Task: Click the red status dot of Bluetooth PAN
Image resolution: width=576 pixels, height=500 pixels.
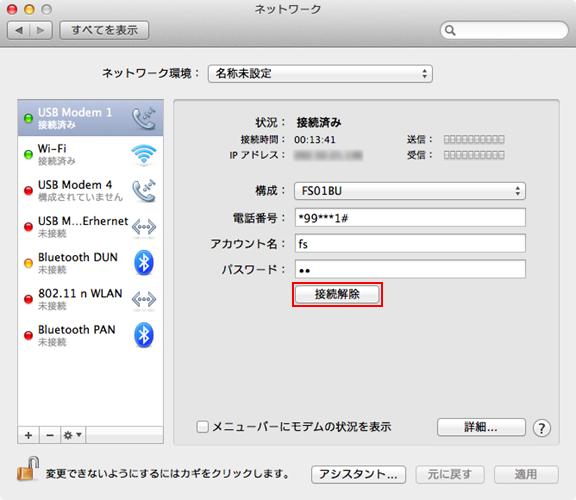Action: 28,335
